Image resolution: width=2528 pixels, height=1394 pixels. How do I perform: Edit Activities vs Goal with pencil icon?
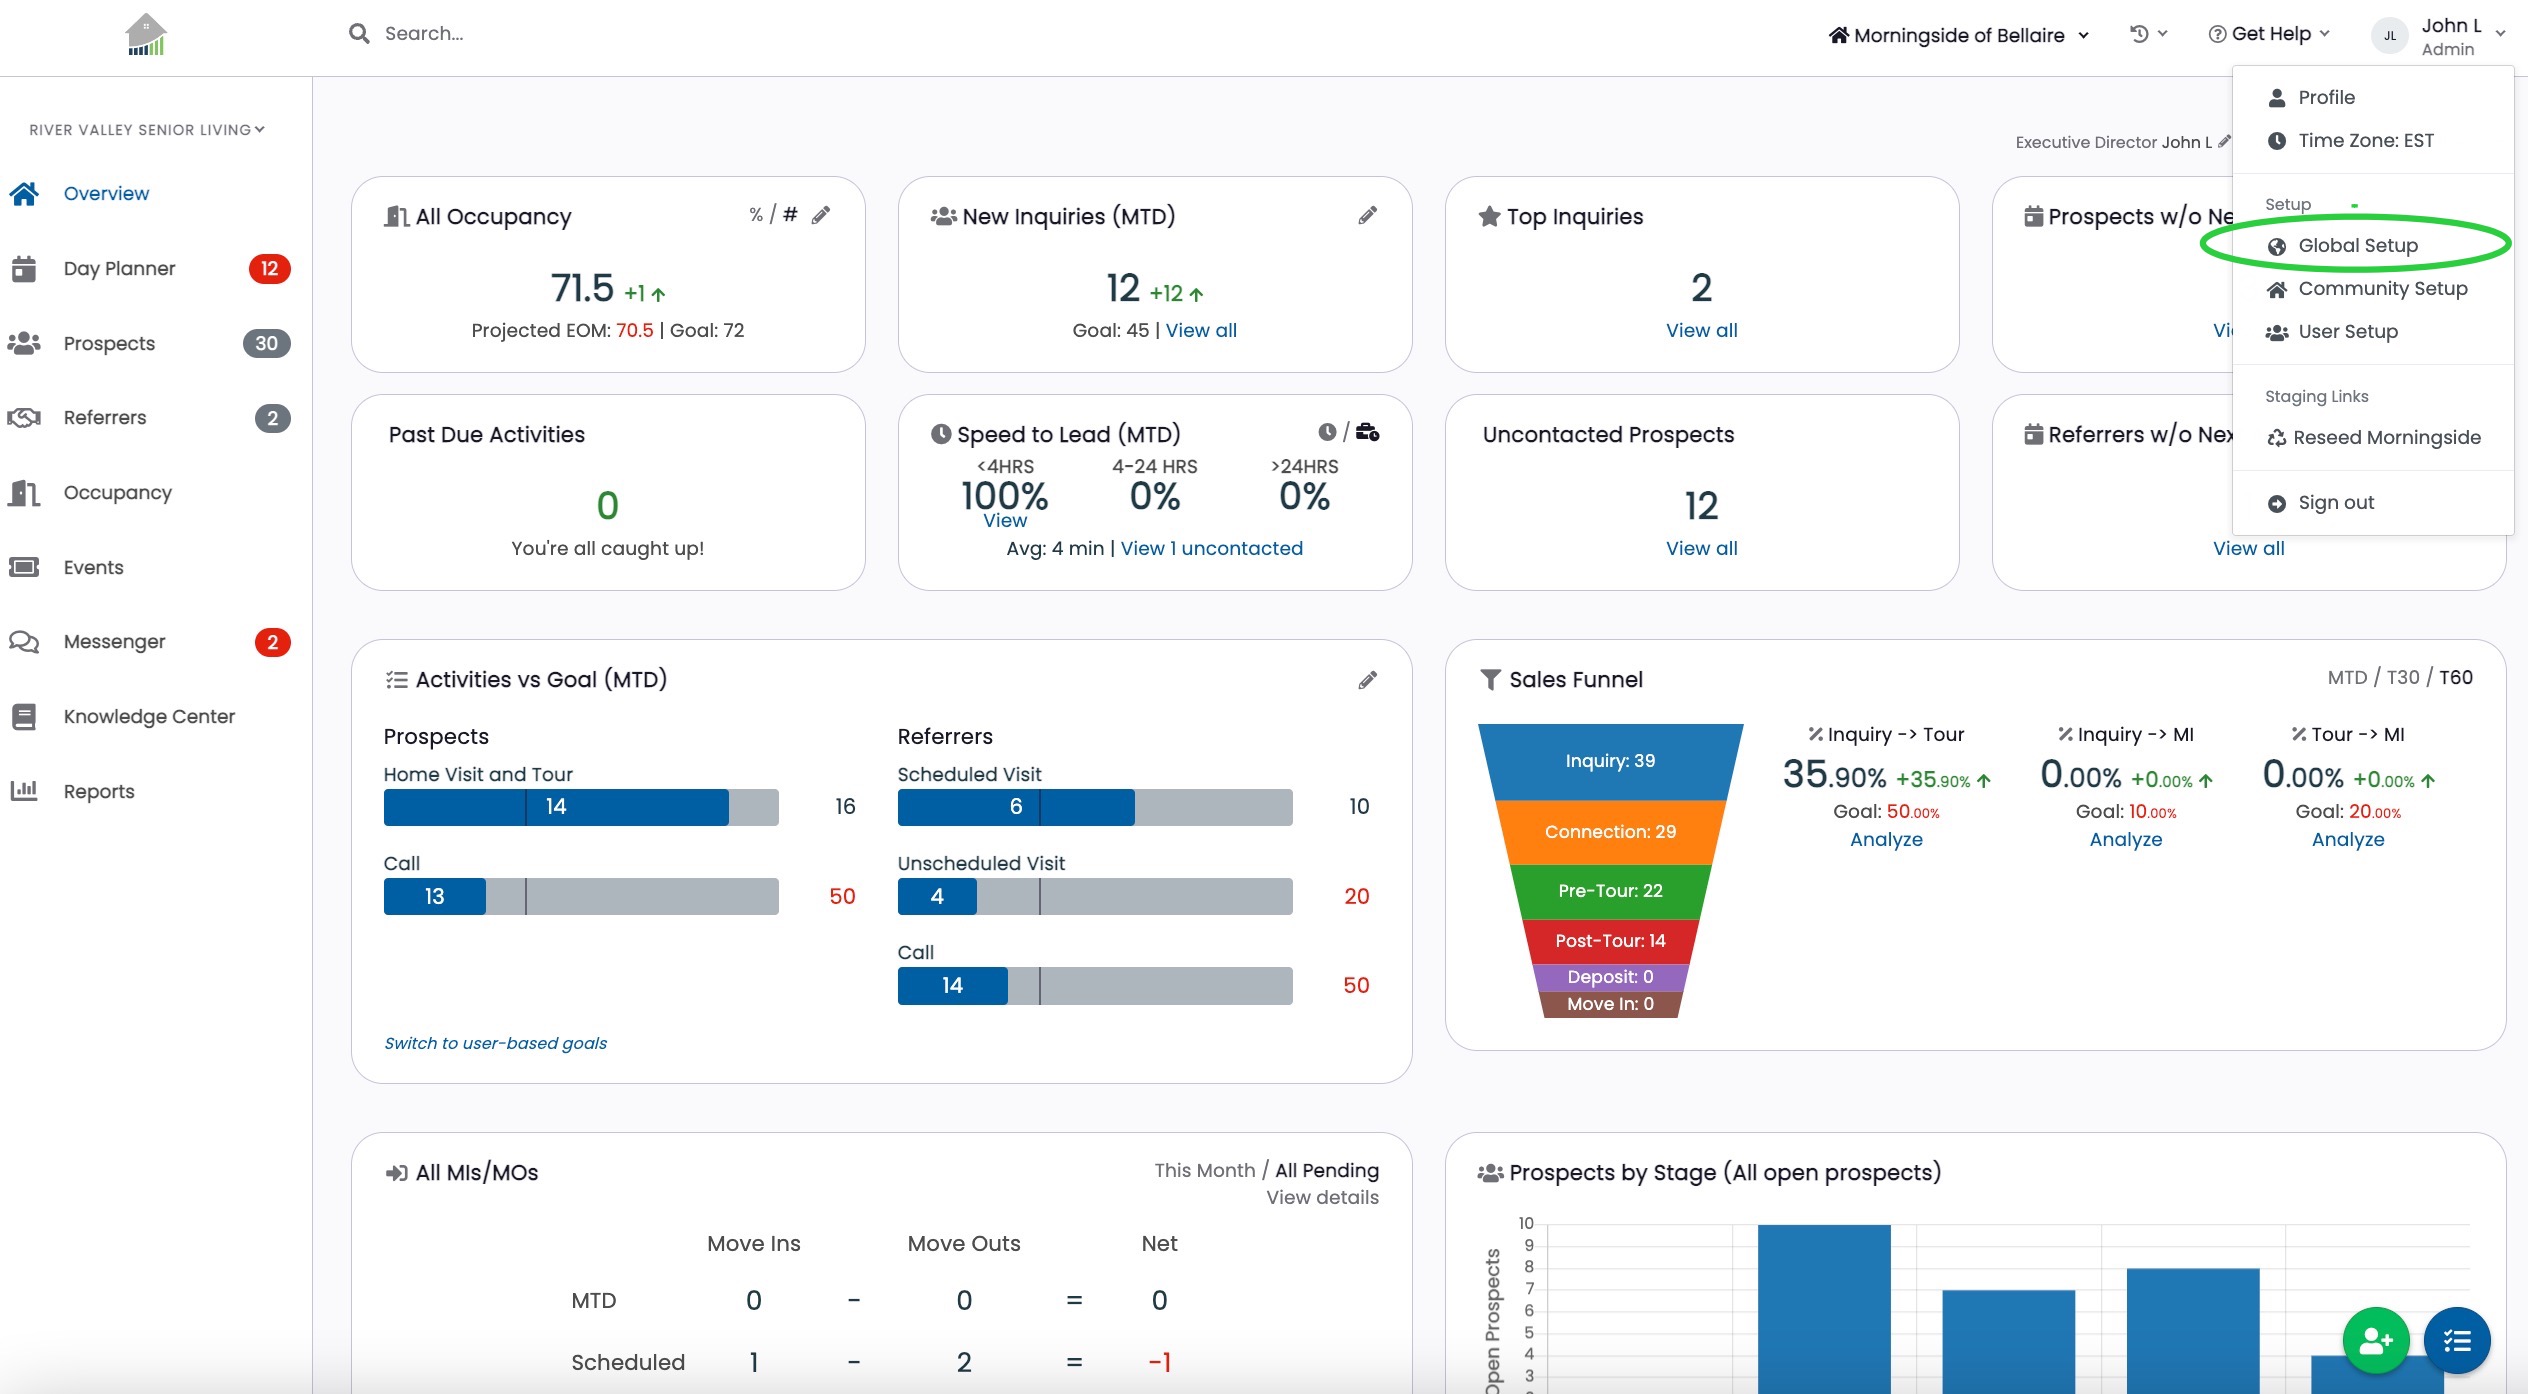click(x=1367, y=680)
